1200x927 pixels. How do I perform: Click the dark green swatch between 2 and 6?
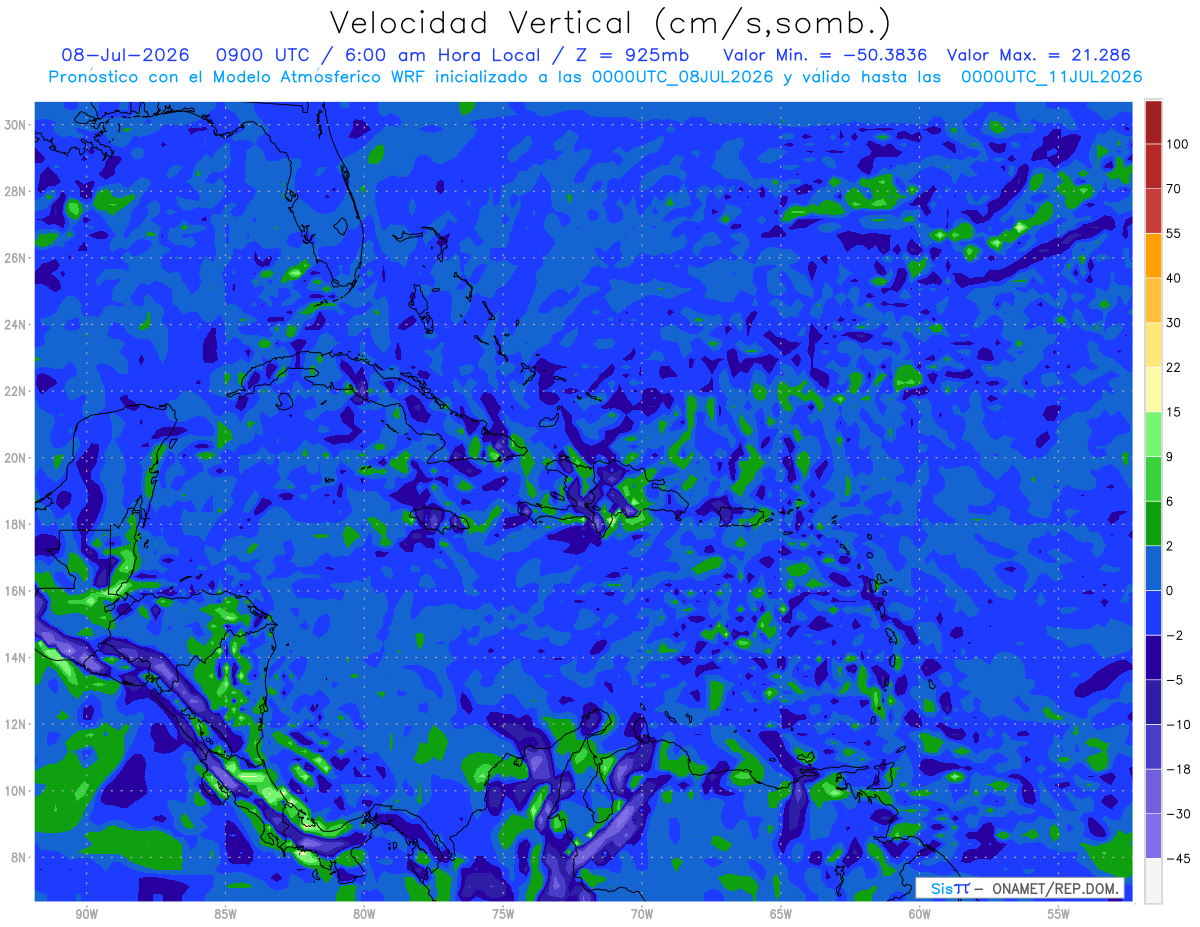[x=1153, y=523]
